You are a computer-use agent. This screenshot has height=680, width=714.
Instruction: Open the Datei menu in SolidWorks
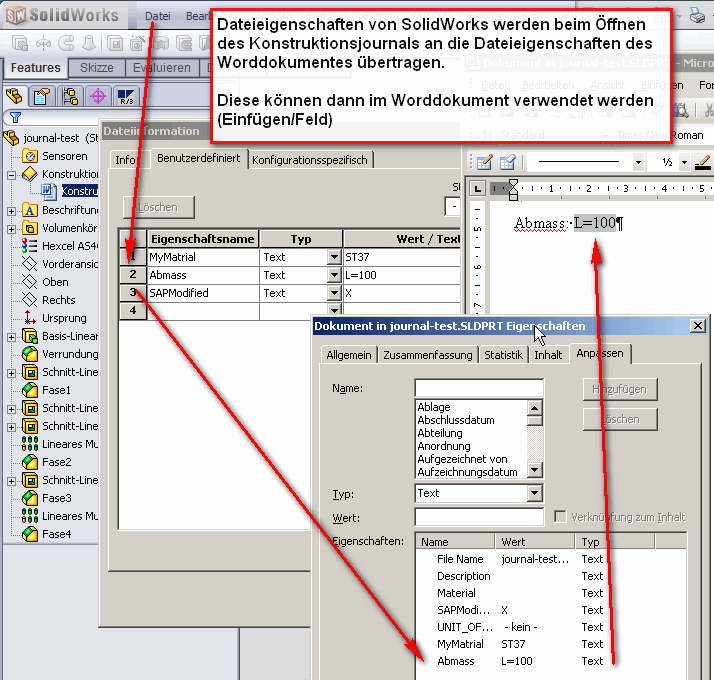(x=158, y=16)
